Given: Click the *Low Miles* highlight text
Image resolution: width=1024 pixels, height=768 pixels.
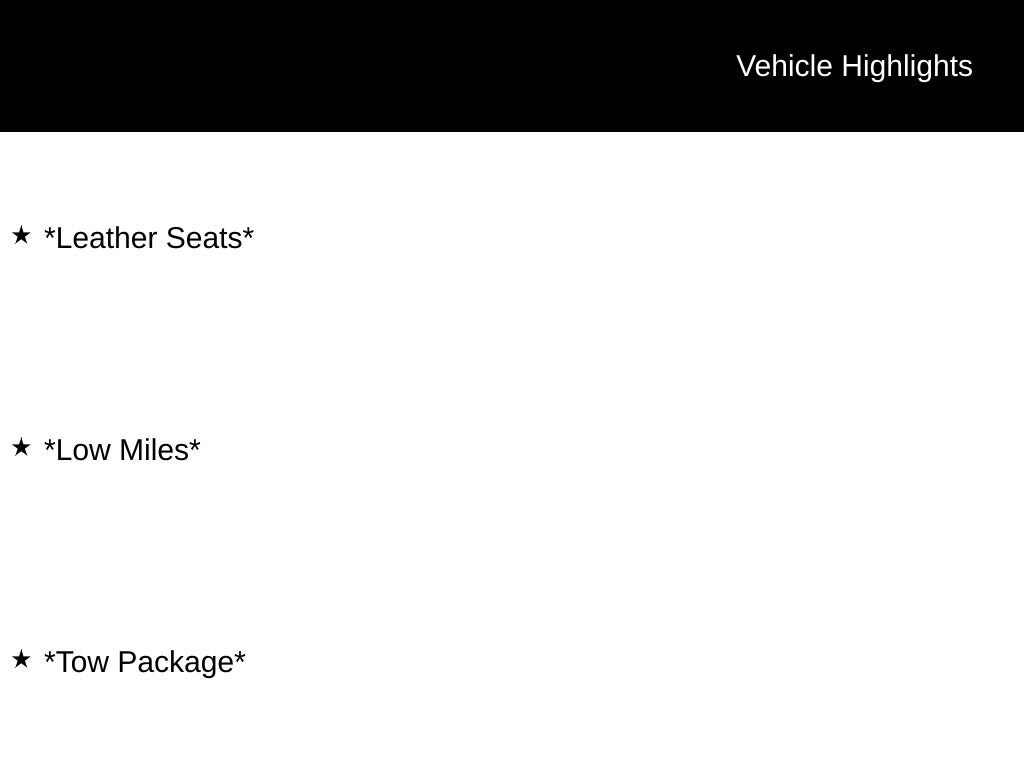Looking at the screenshot, I should click(x=122, y=450).
